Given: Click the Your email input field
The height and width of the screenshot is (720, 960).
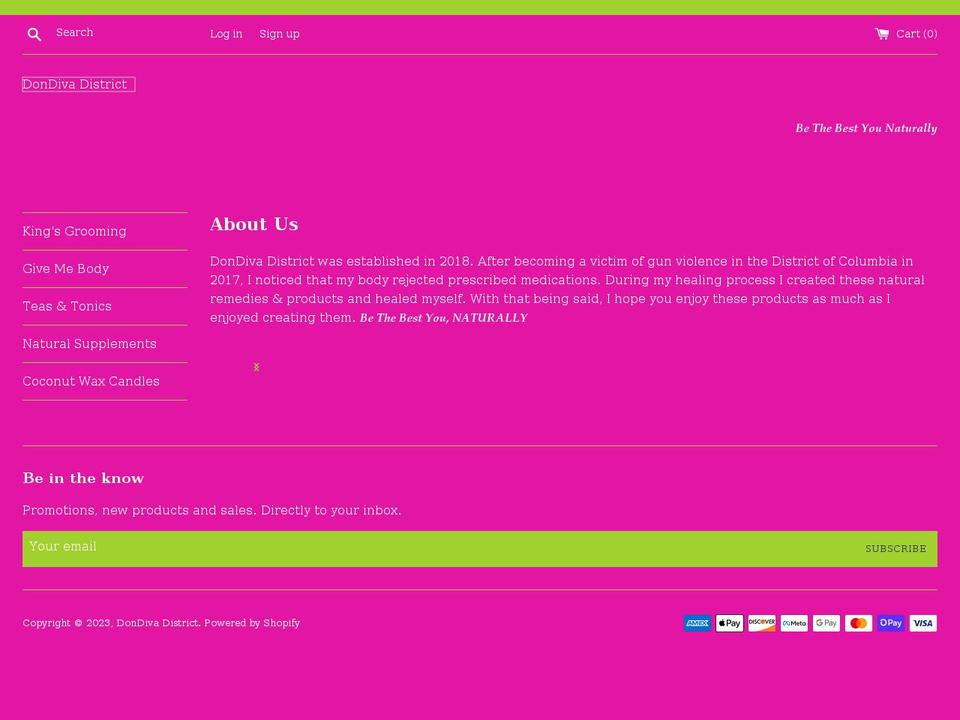Looking at the screenshot, I should [438, 549].
